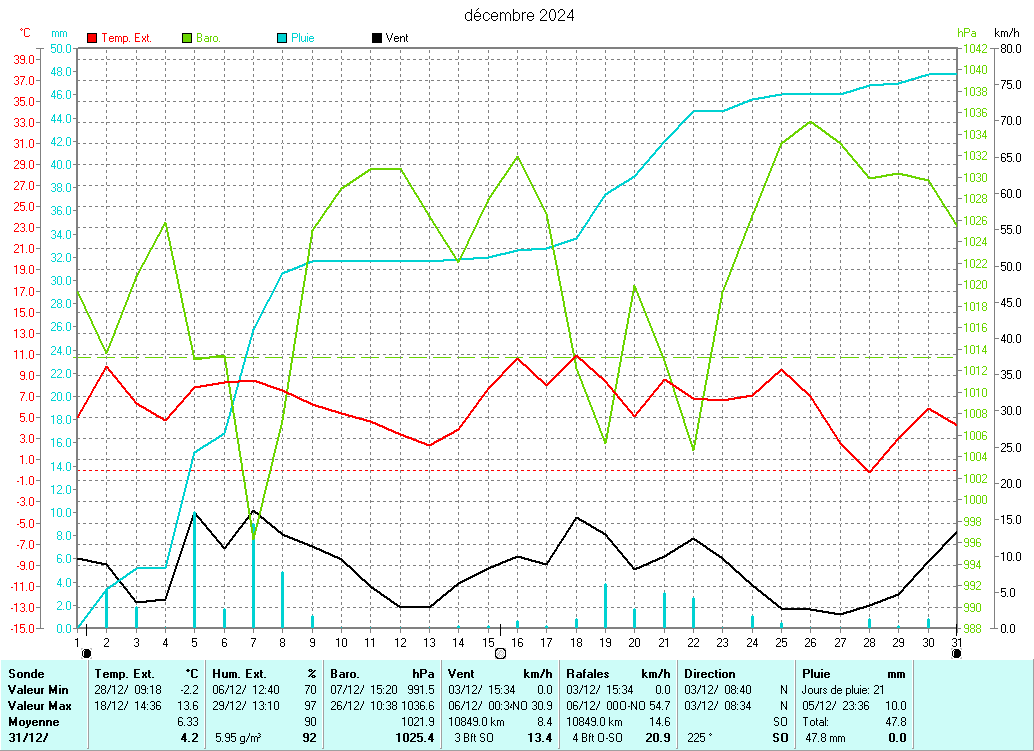This screenshot has width=1034, height=751.
Task: Click the black Vent legend square
Action: click(376, 38)
